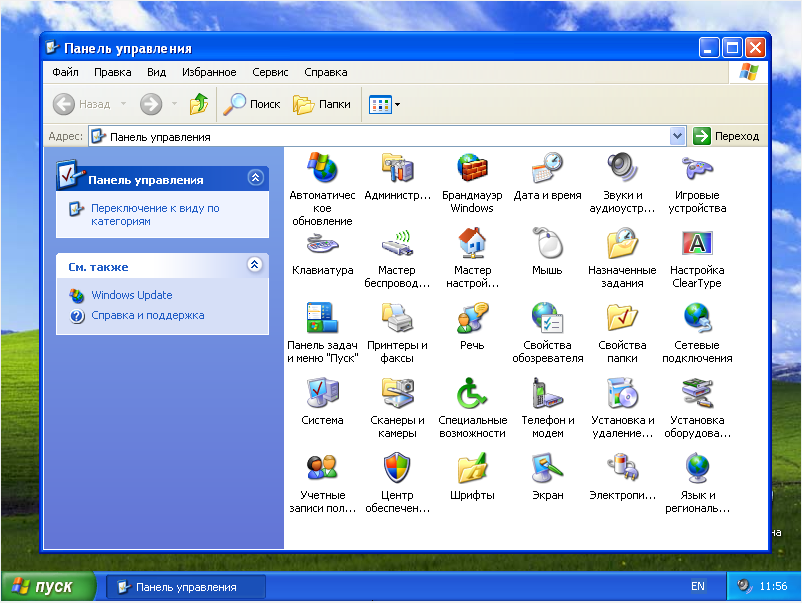Open the Система icon

click(322, 393)
